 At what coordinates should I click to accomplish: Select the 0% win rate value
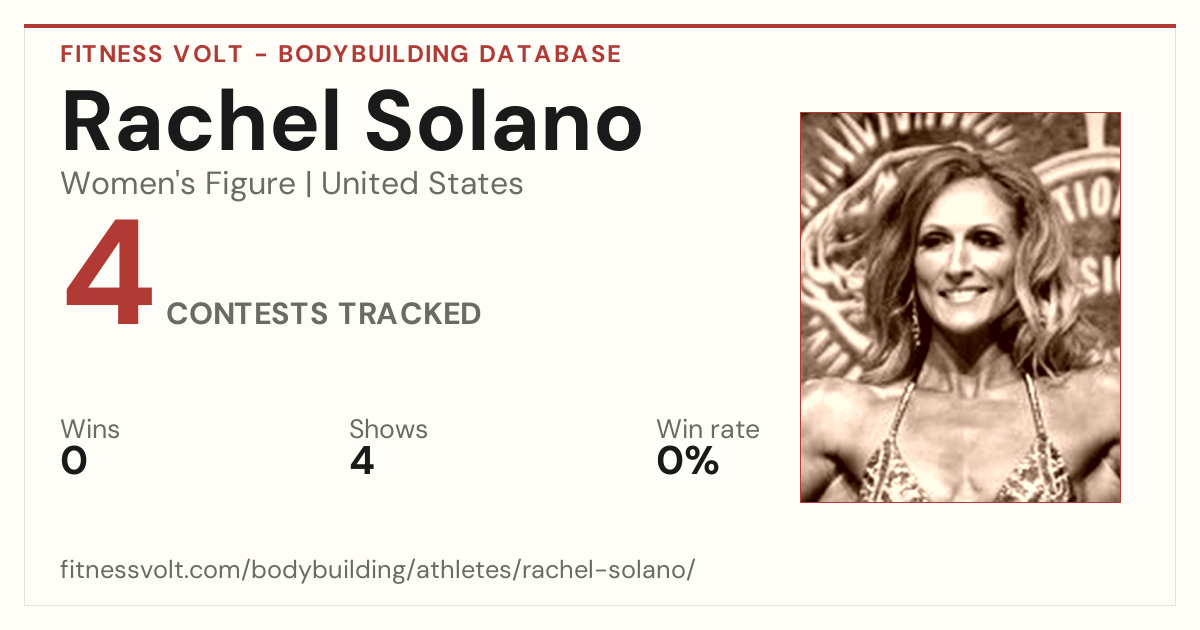pyautogui.click(x=688, y=461)
